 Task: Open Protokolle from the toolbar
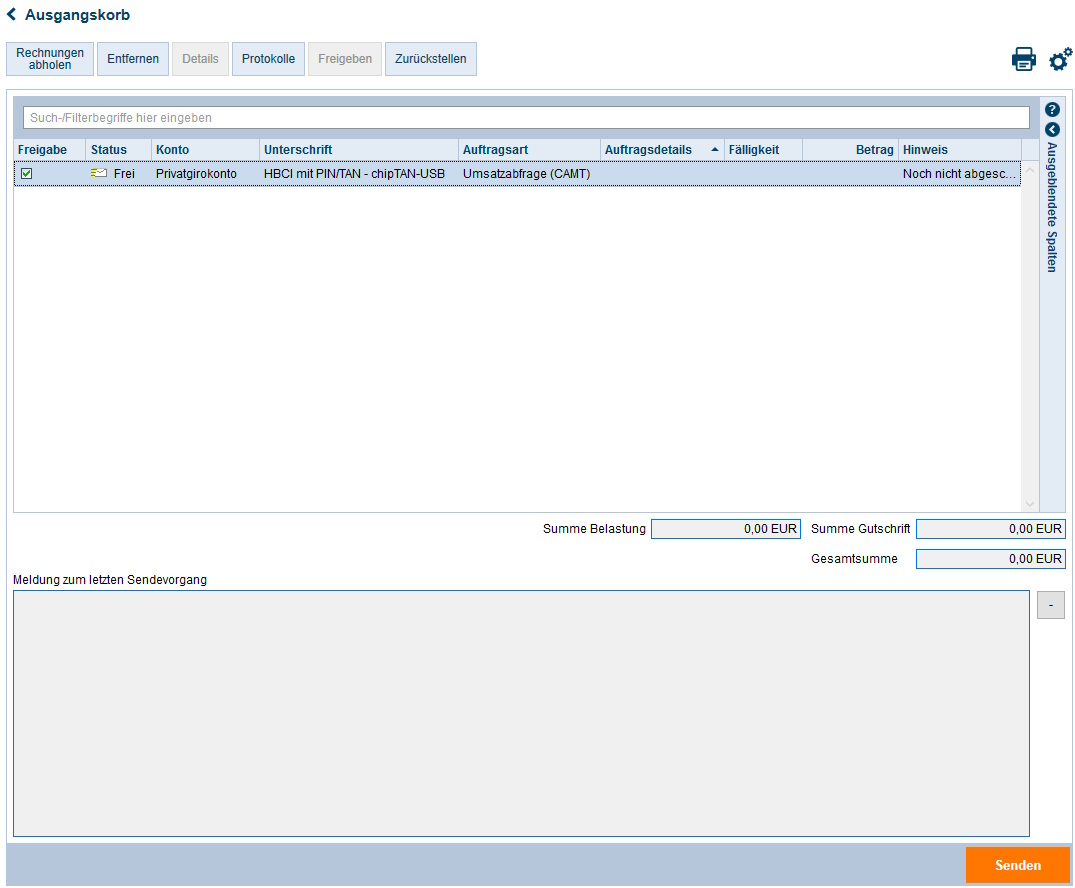click(x=268, y=59)
